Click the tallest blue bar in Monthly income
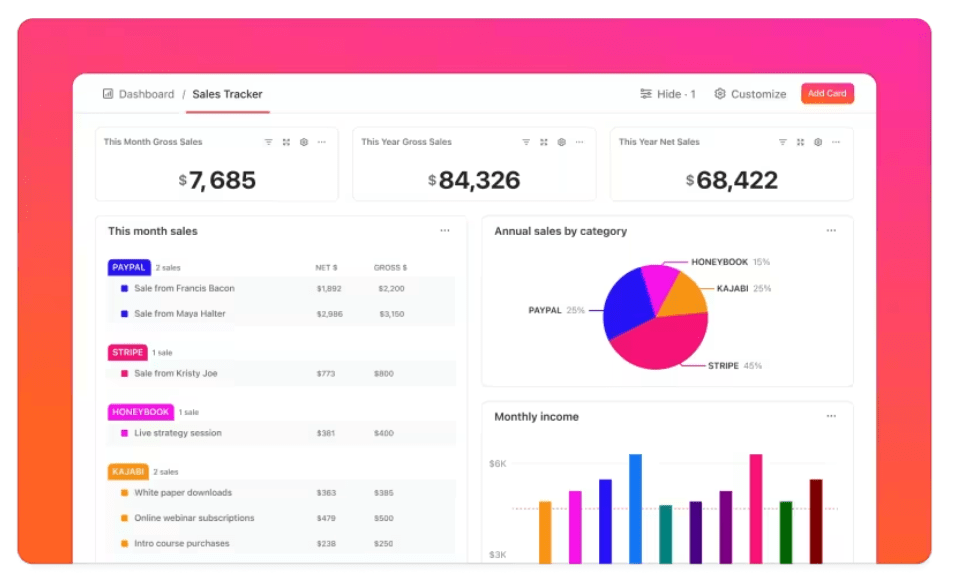957x586 pixels. pos(635,508)
